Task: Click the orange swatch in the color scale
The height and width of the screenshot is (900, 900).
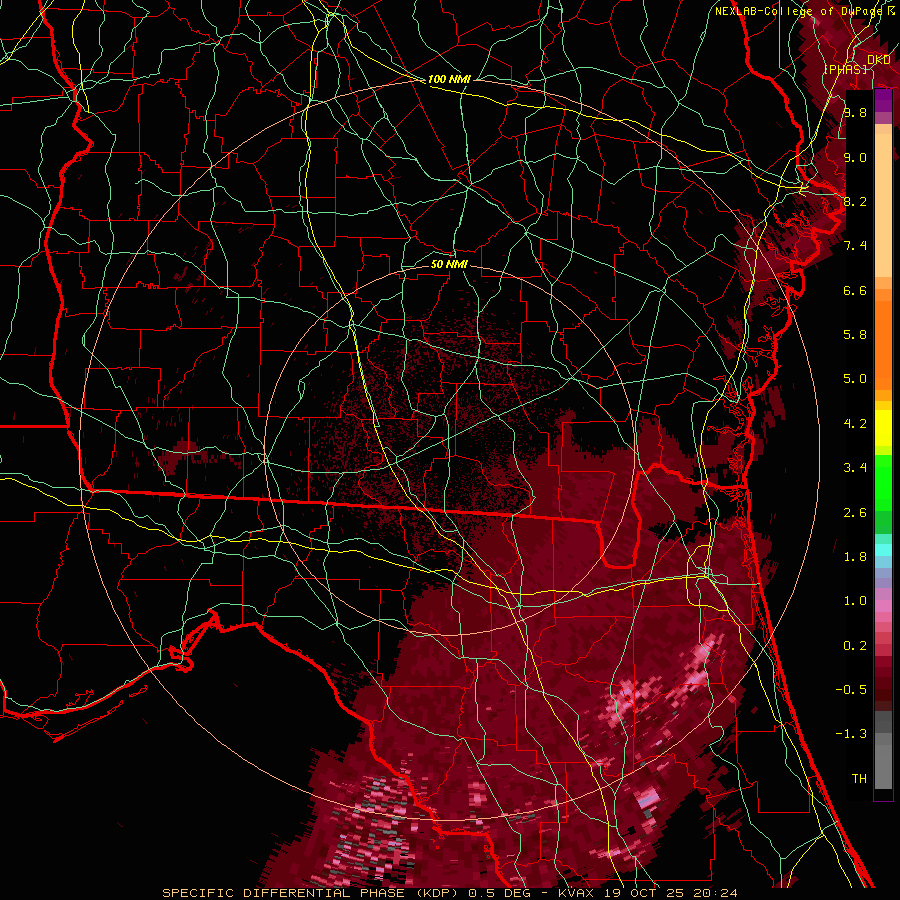Action: click(883, 346)
